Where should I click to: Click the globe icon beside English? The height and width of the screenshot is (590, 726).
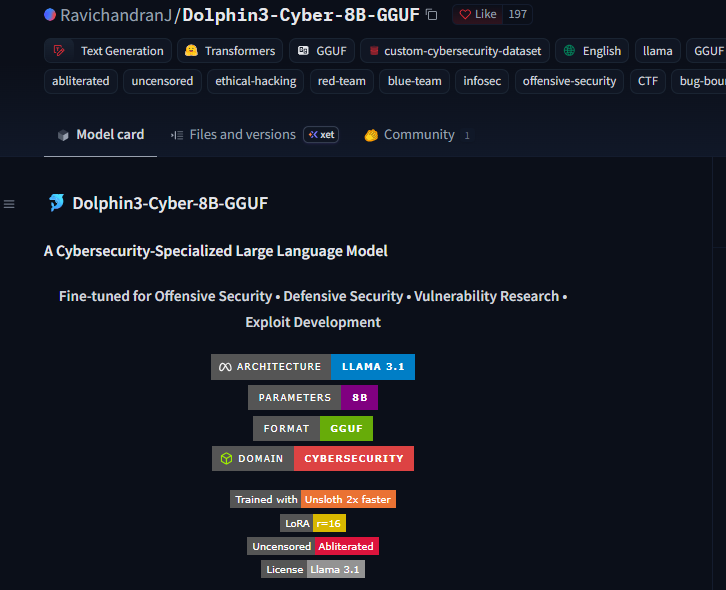click(570, 50)
